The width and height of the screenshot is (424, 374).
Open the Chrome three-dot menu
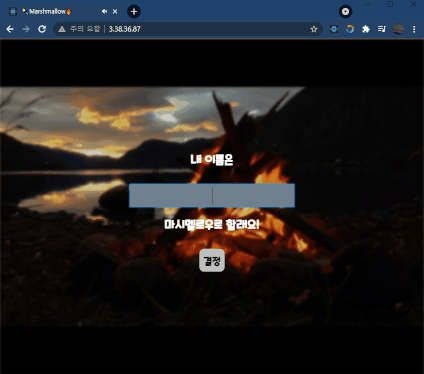tap(414, 29)
